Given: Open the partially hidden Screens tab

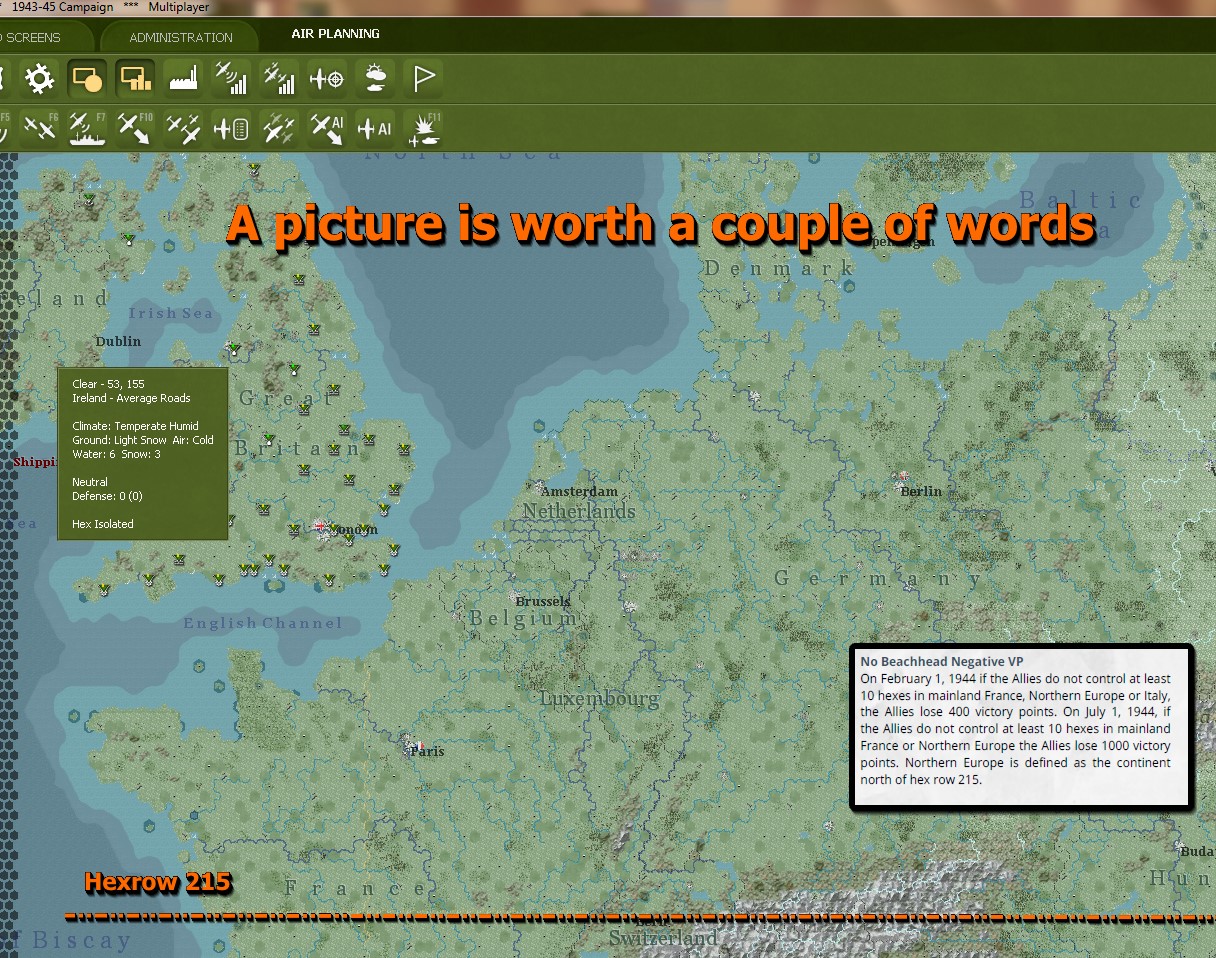Looking at the screenshot, I should coord(32,37).
